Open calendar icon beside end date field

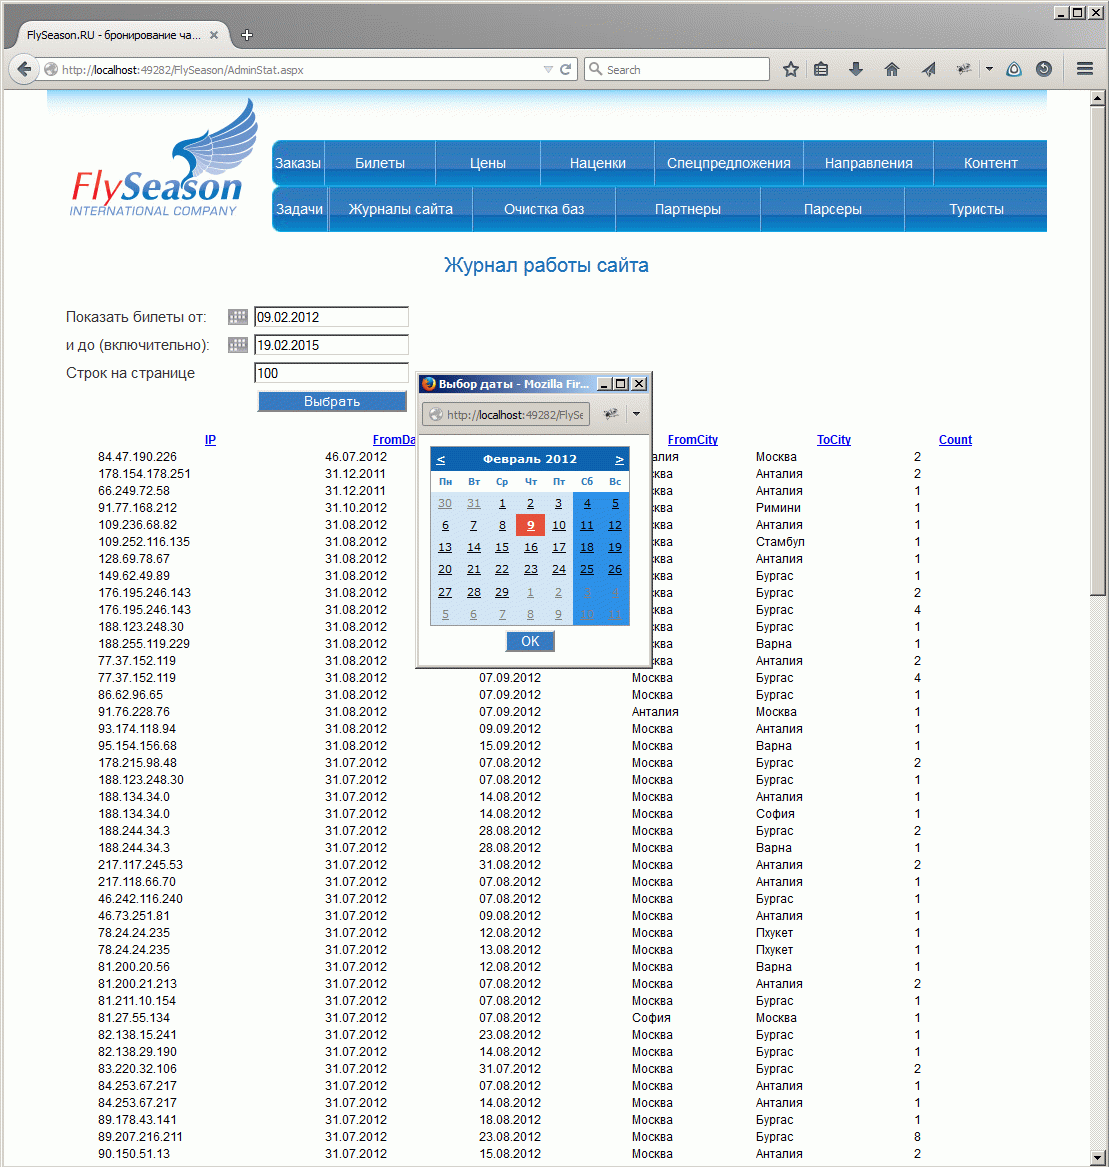point(237,345)
